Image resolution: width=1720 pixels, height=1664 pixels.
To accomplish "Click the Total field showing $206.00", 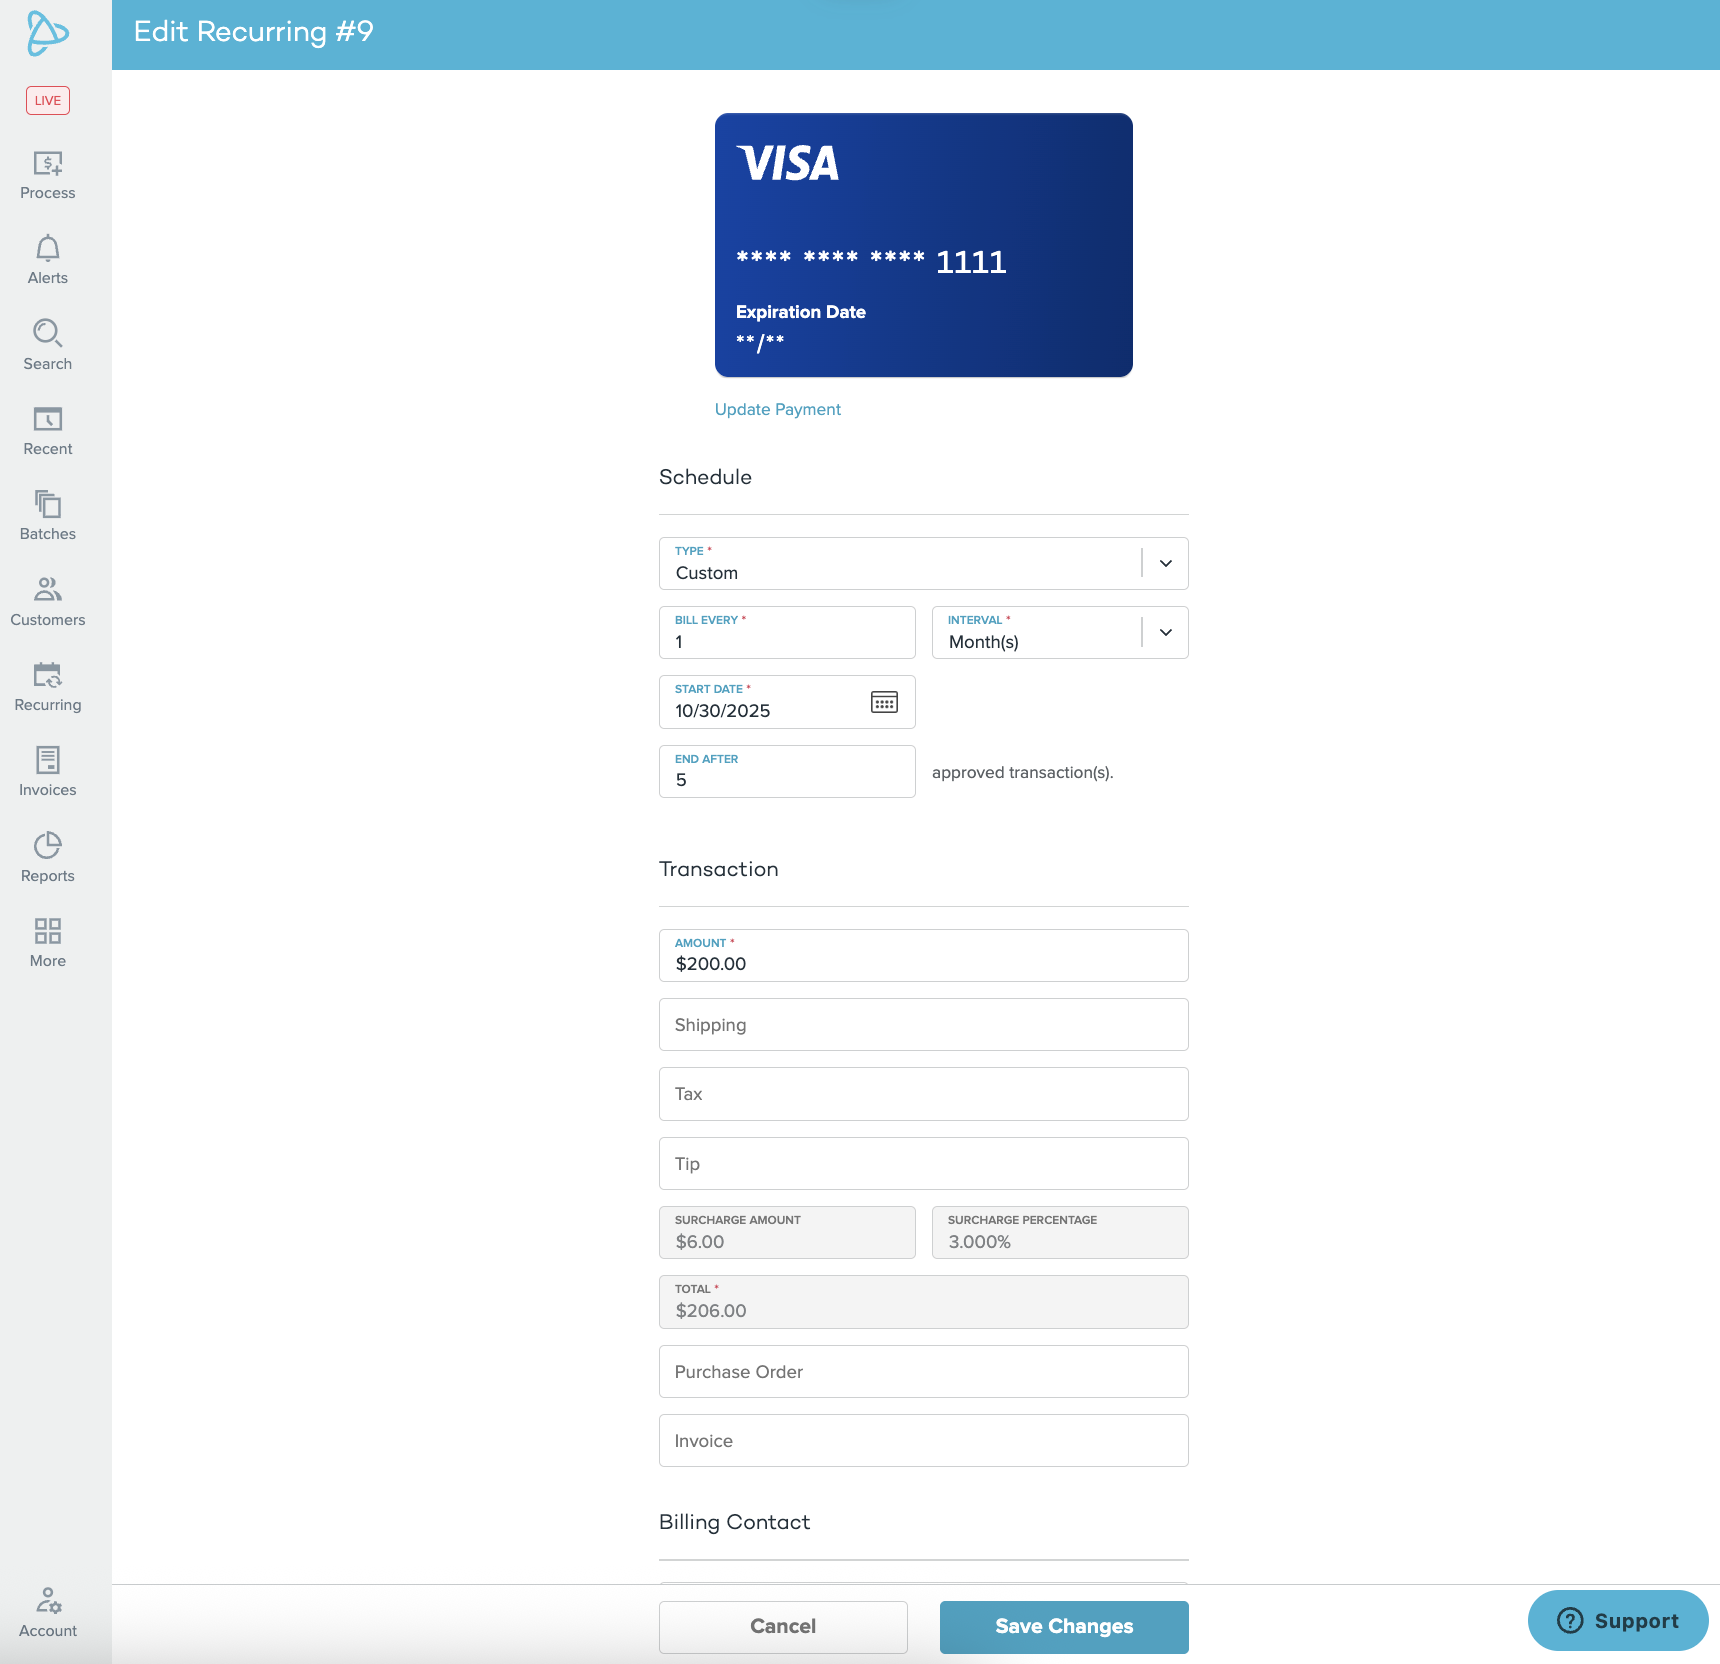I will pyautogui.click(x=924, y=1302).
